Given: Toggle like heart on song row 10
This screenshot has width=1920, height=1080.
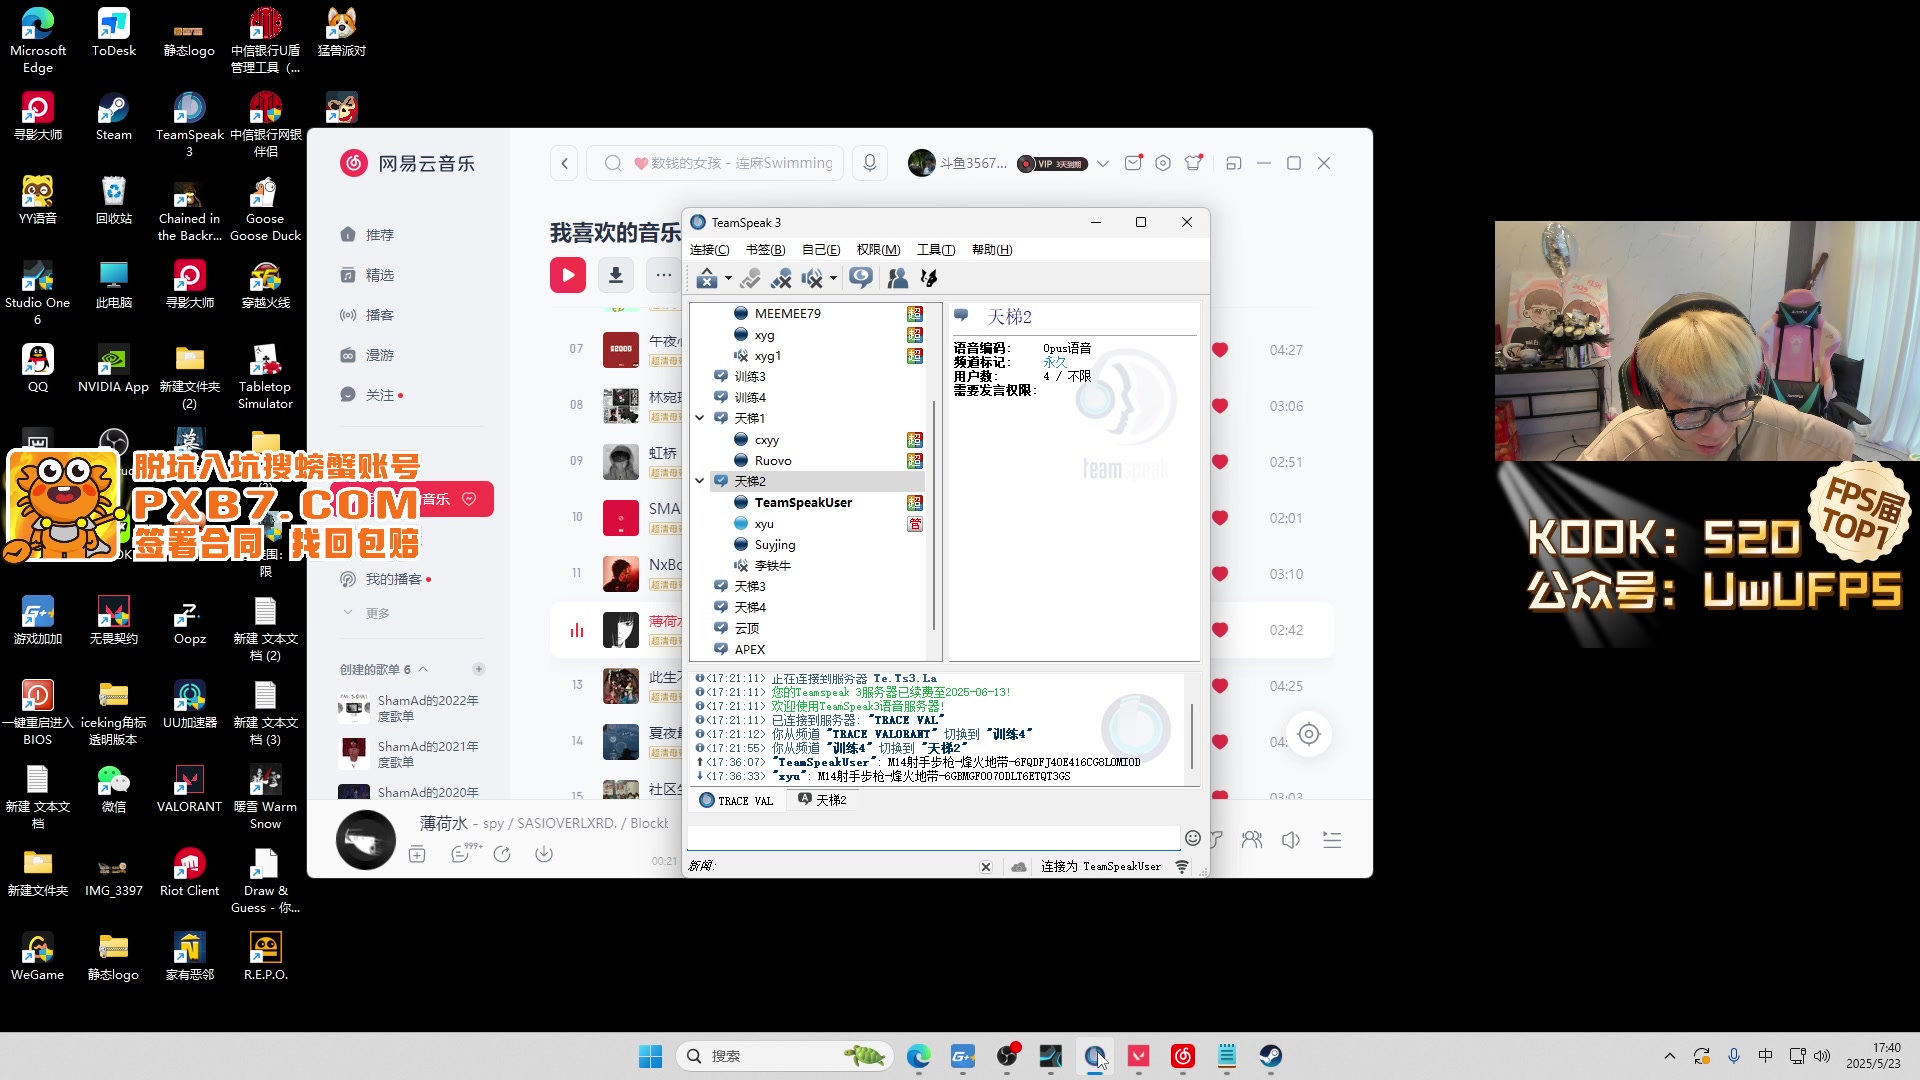Looking at the screenshot, I should point(1220,518).
